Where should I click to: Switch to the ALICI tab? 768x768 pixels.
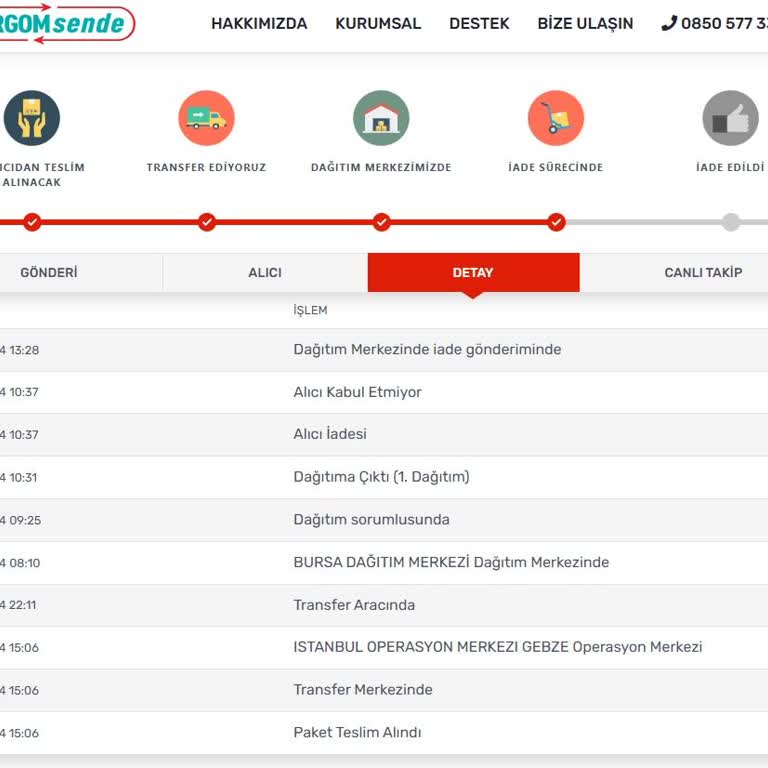(x=265, y=272)
